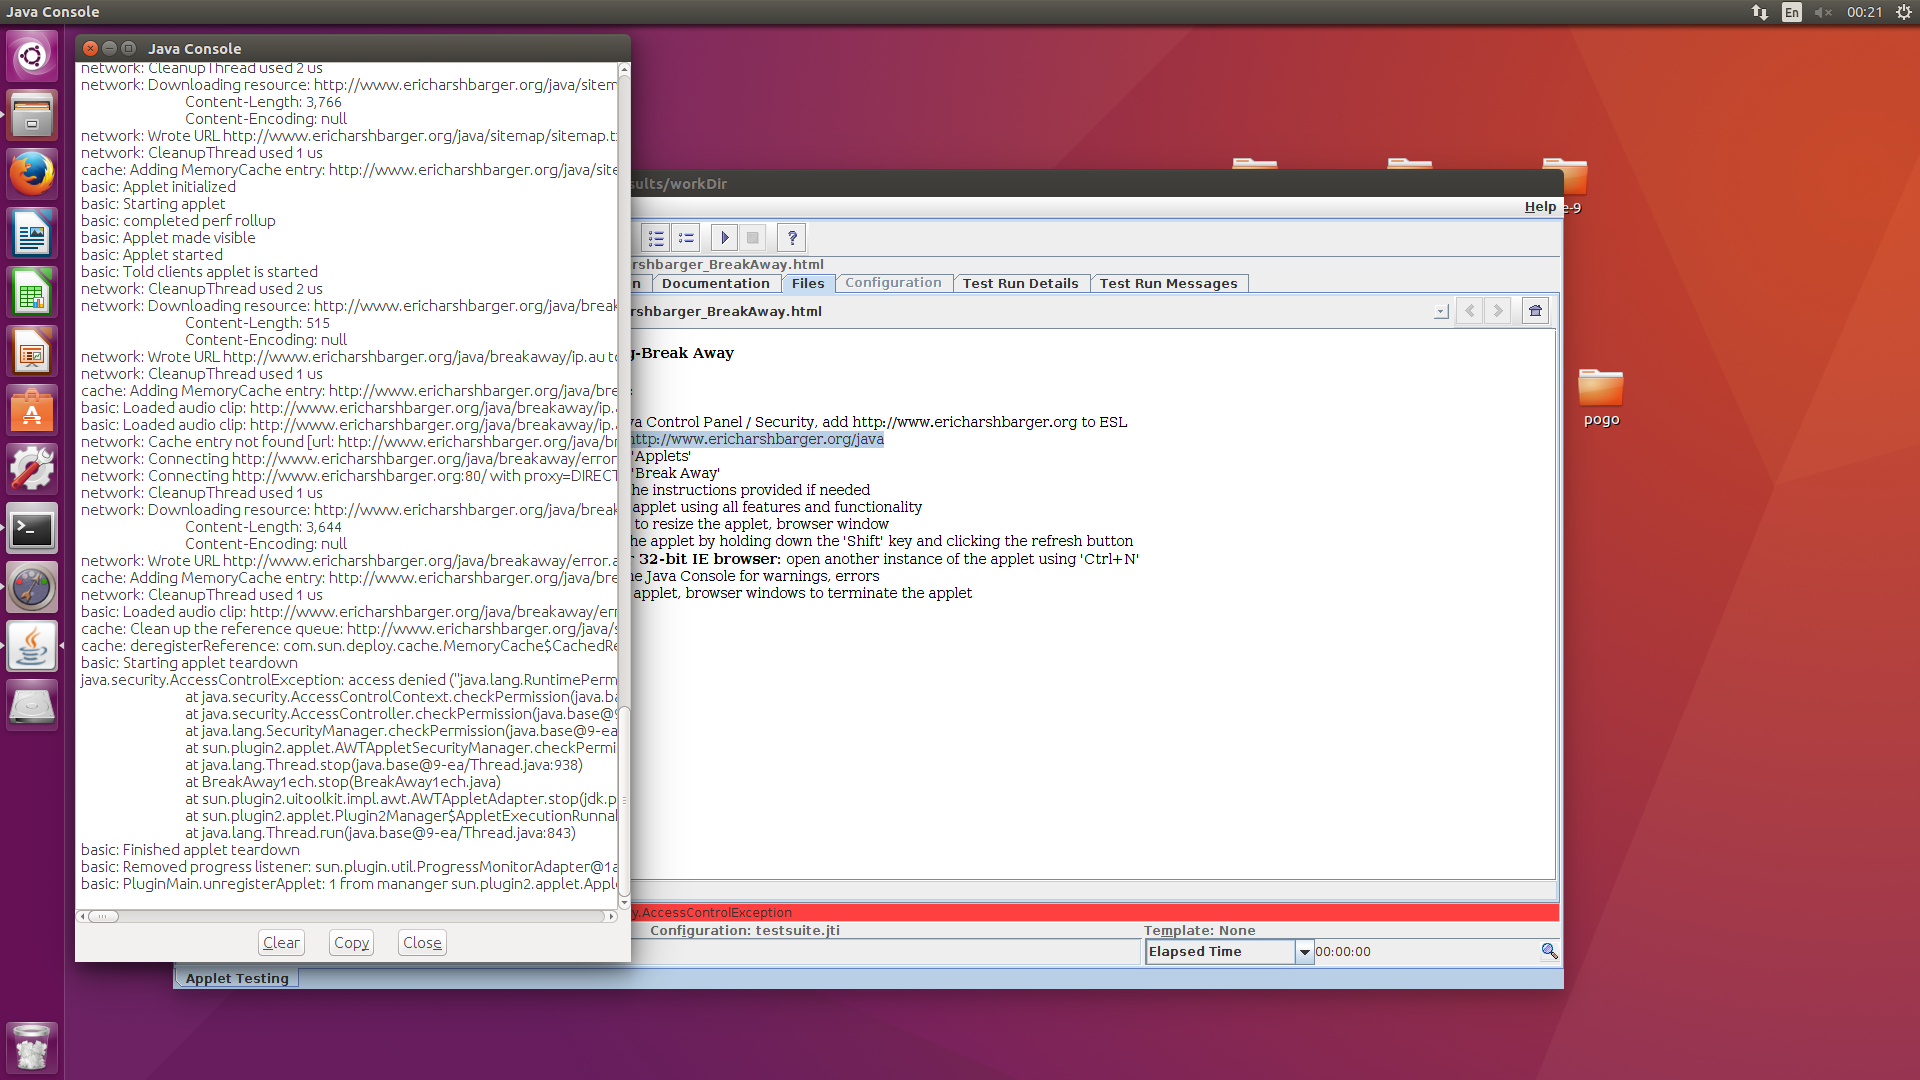1920x1080 pixels.
Task: Open file history dropdown next to navigation arrows
Action: pyautogui.click(x=1440, y=312)
